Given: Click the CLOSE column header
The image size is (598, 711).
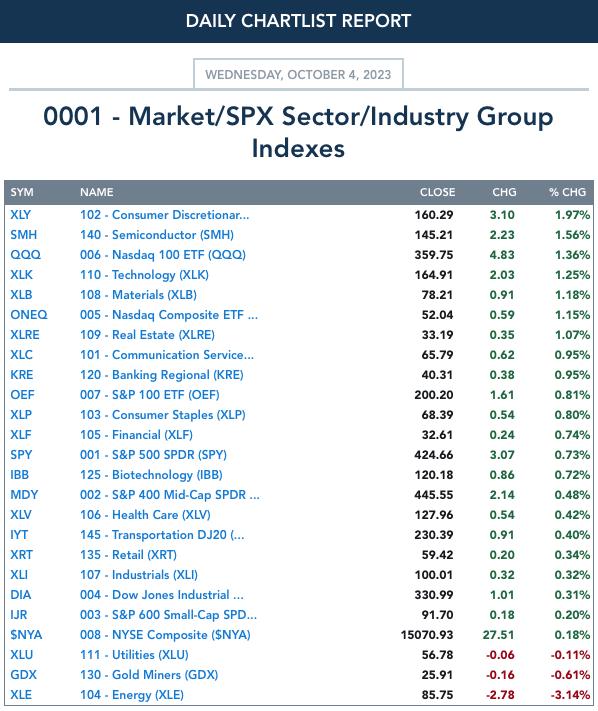Looking at the screenshot, I should 437,192.
